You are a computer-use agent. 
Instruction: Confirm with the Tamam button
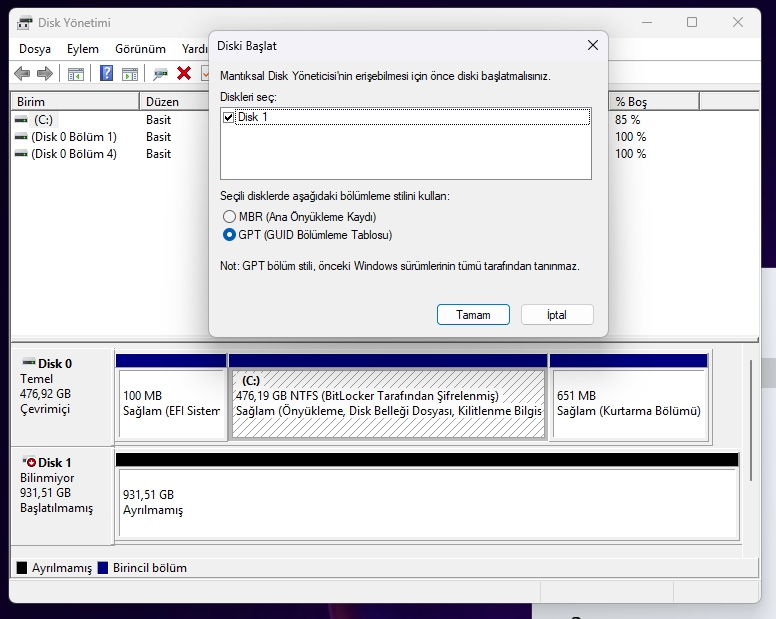[x=473, y=315]
